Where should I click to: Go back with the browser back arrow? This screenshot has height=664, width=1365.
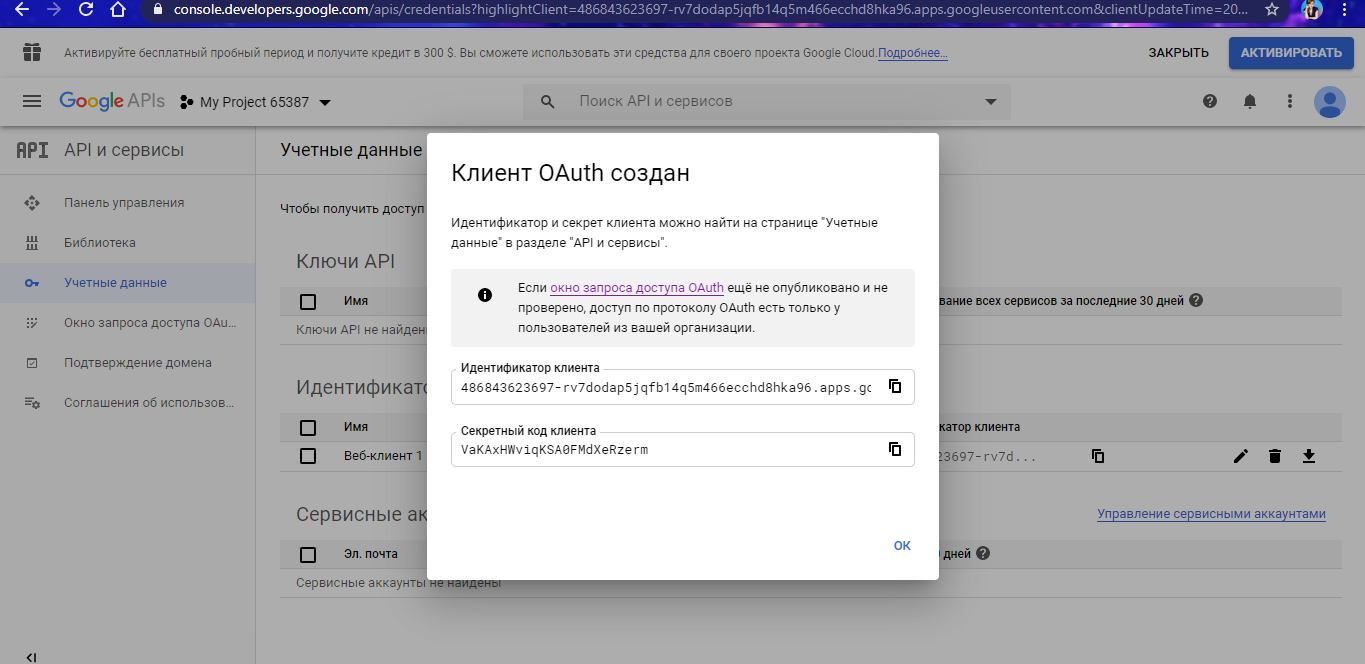click(21, 9)
